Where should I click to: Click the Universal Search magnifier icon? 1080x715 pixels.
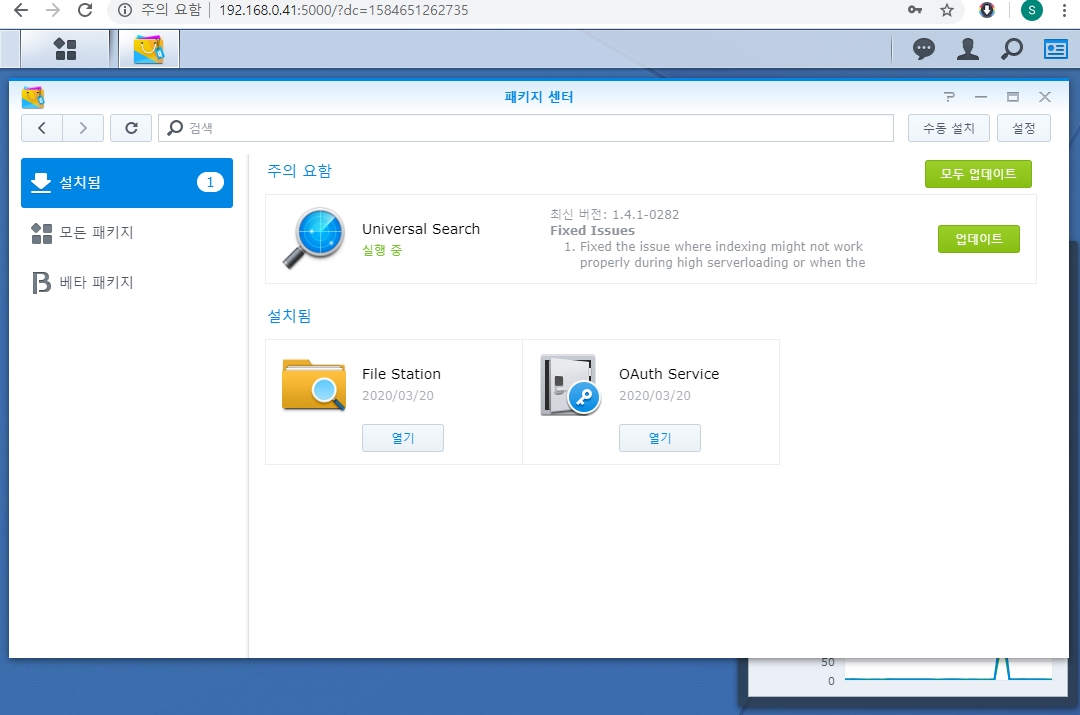click(313, 238)
